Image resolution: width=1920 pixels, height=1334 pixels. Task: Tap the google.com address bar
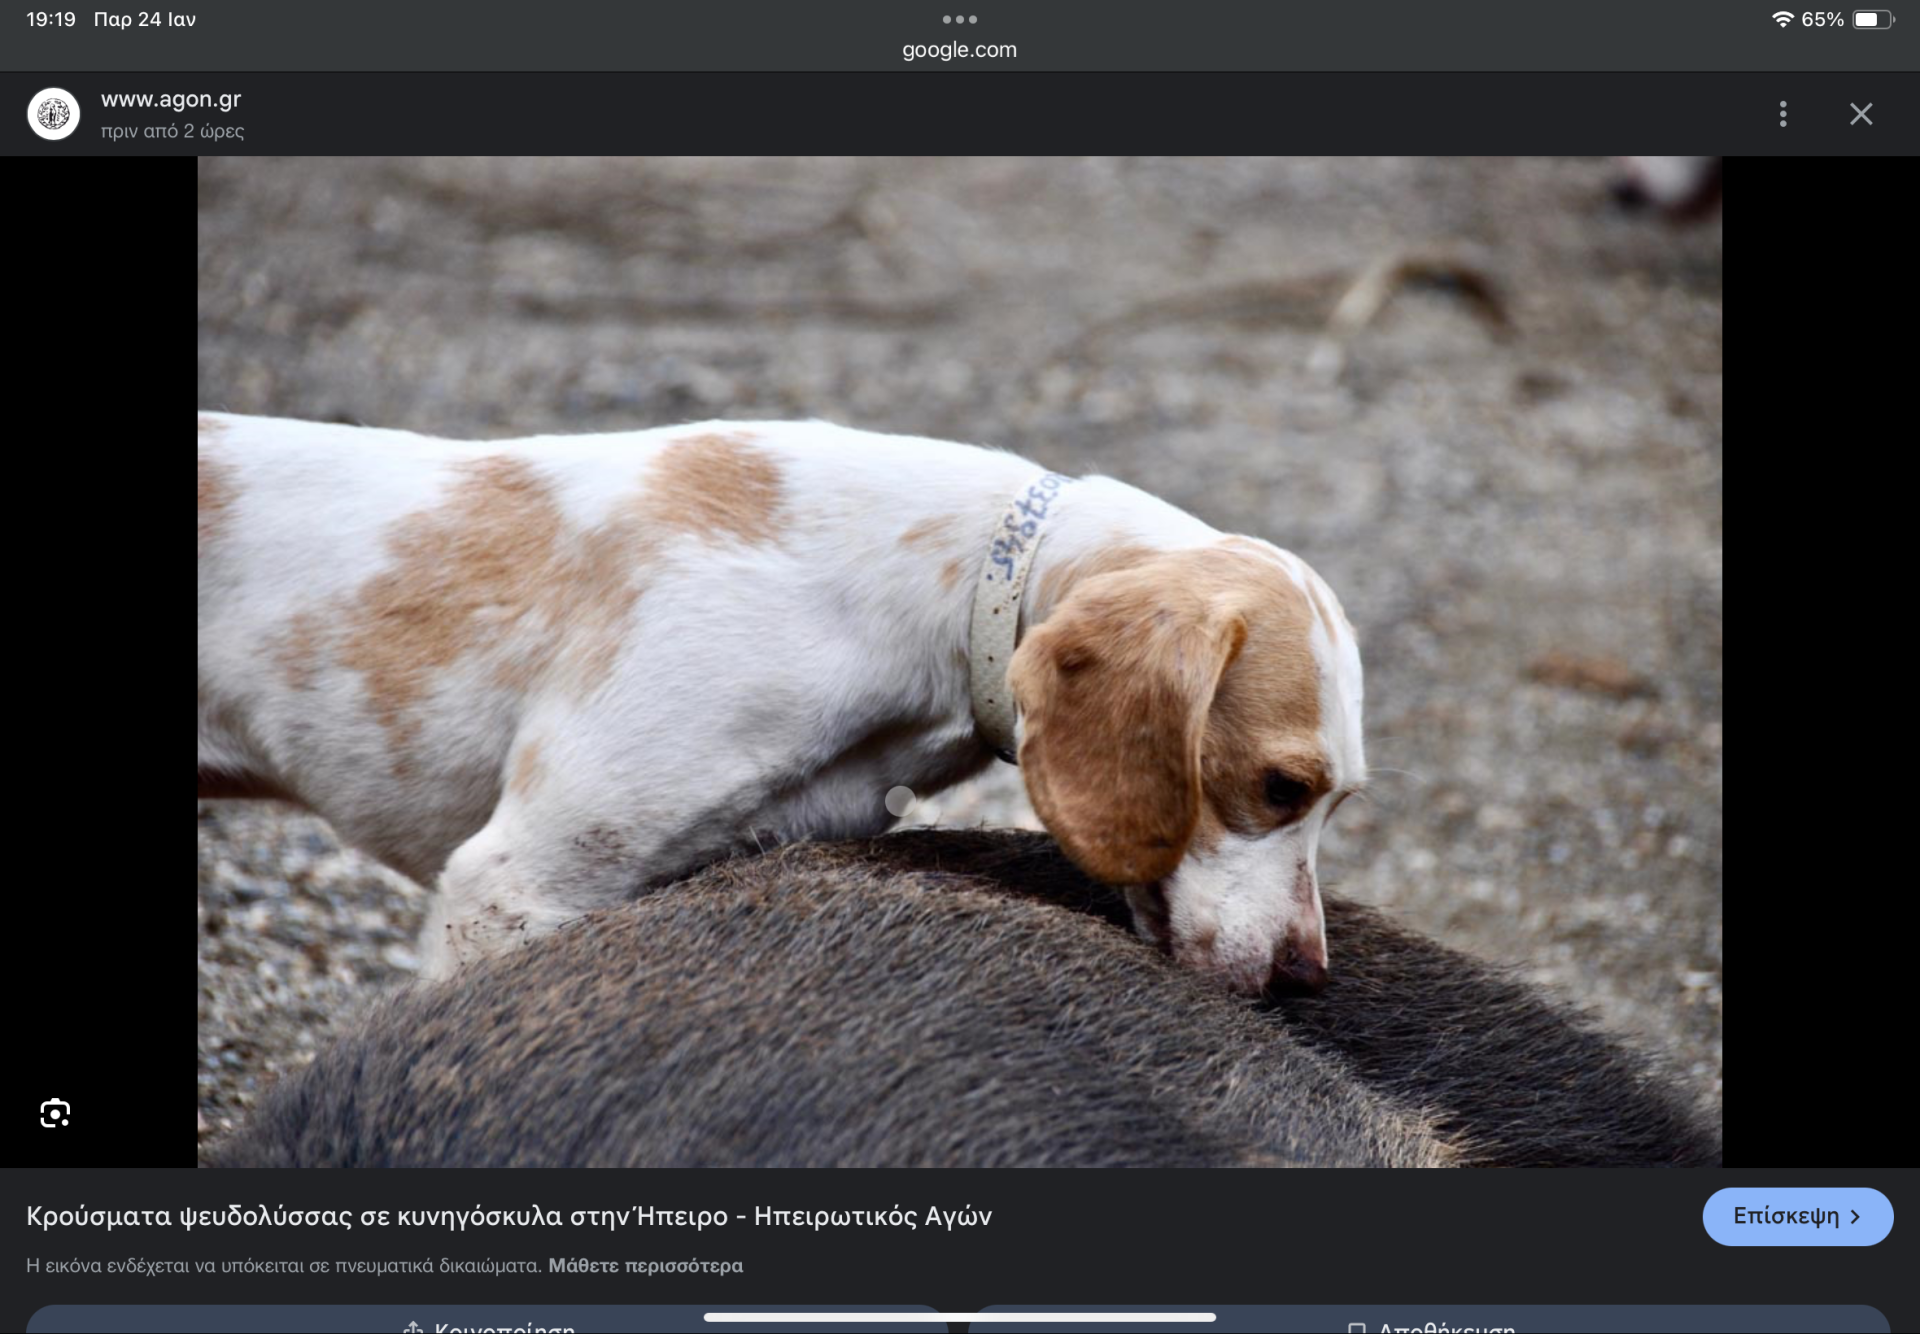959,50
